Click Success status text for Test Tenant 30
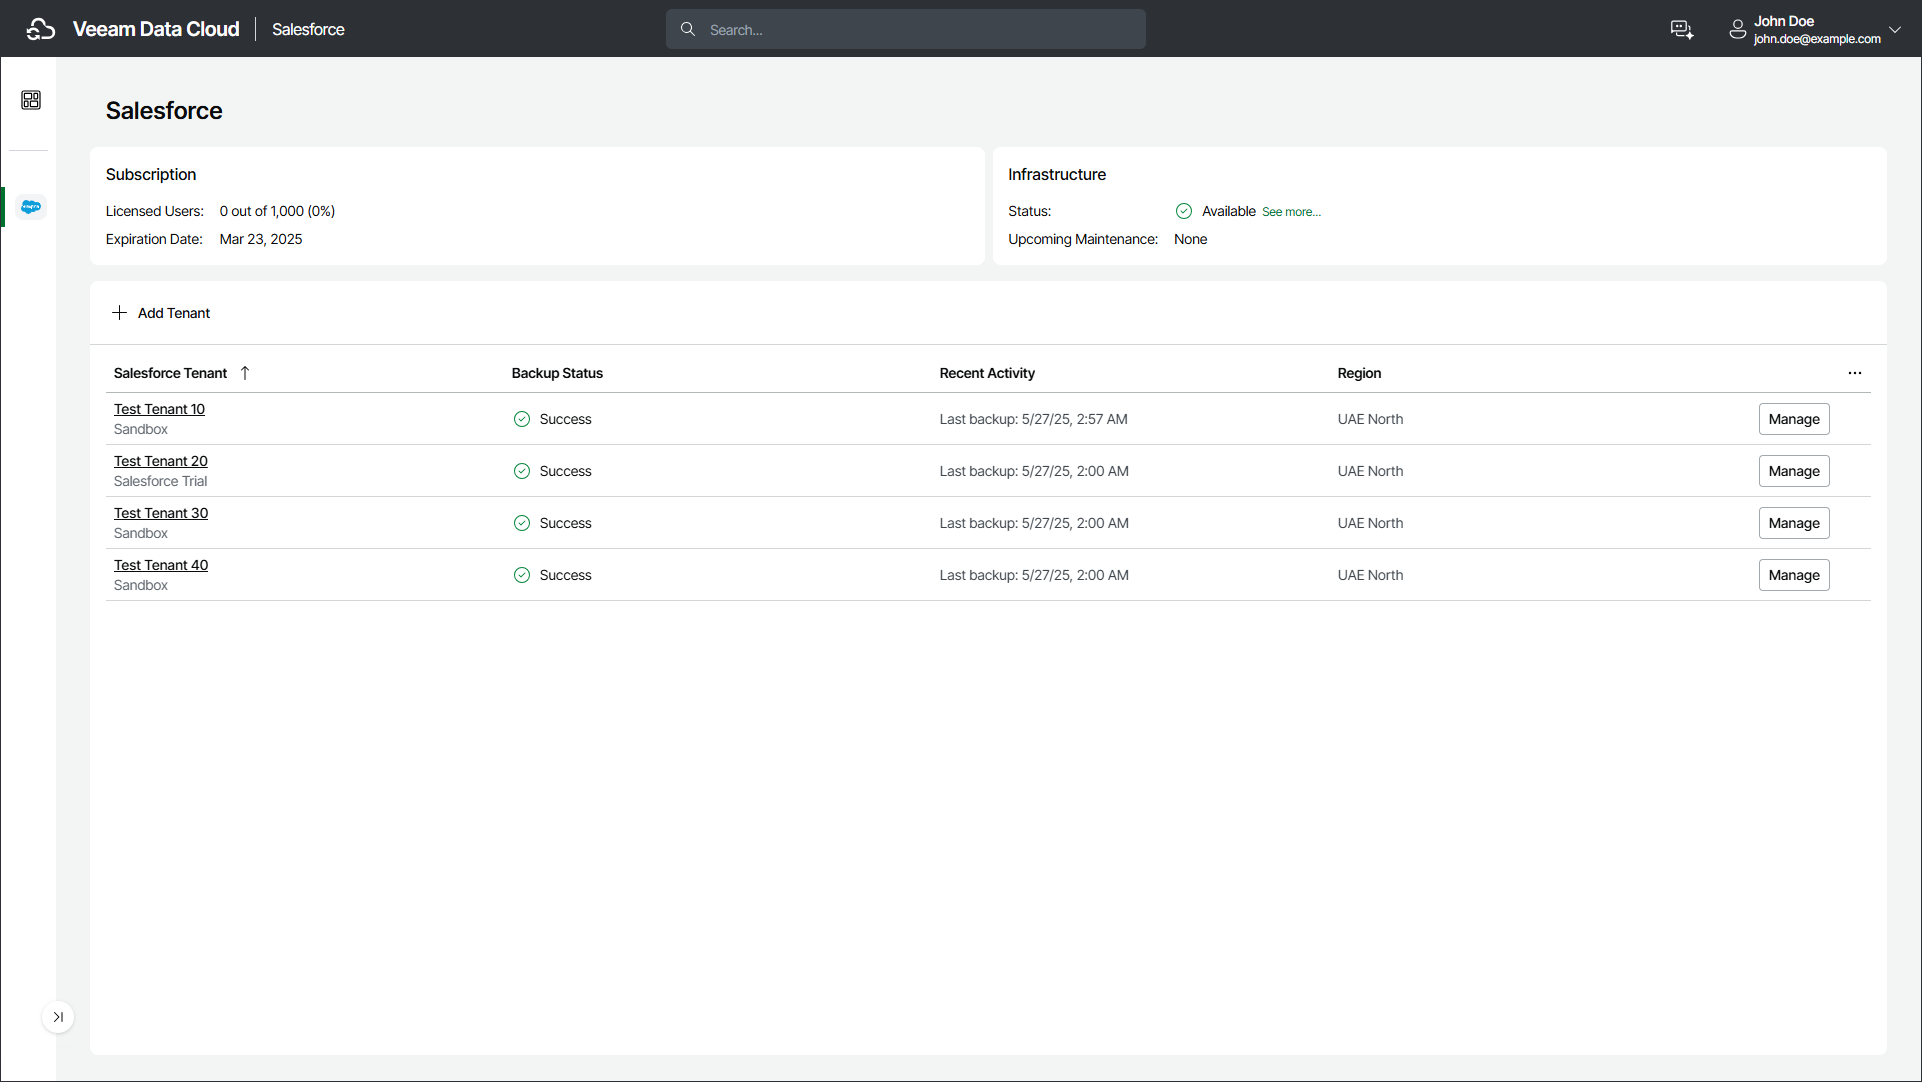 (565, 523)
